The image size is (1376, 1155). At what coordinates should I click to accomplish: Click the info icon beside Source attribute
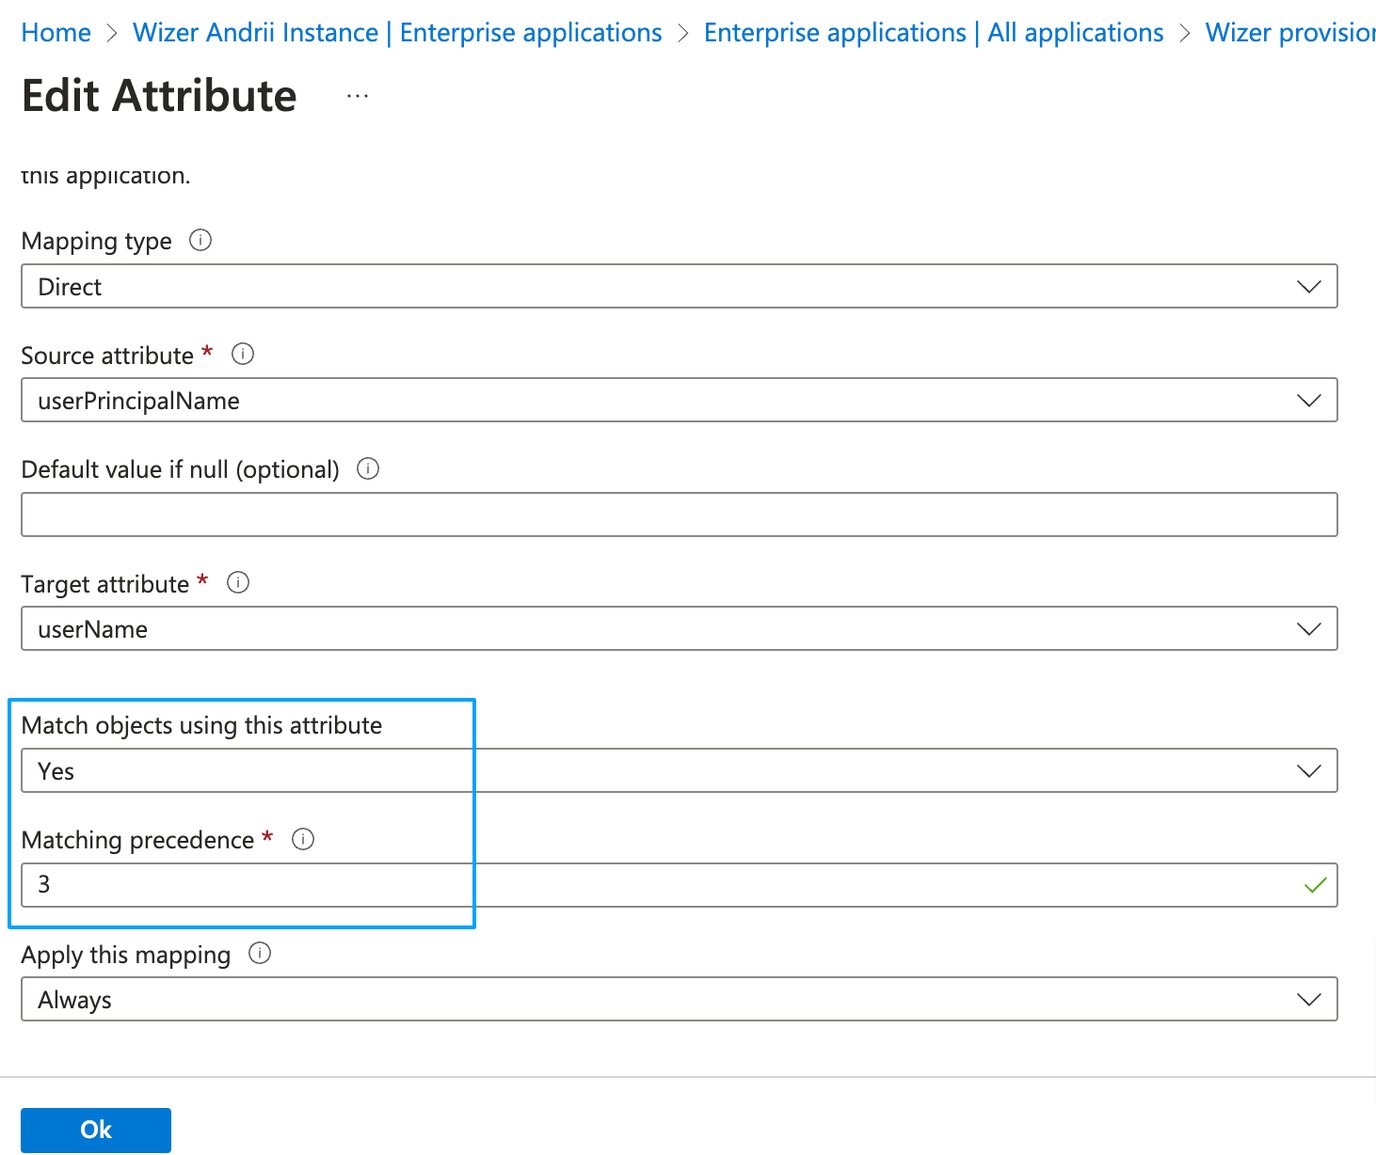[x=243, y=354]
